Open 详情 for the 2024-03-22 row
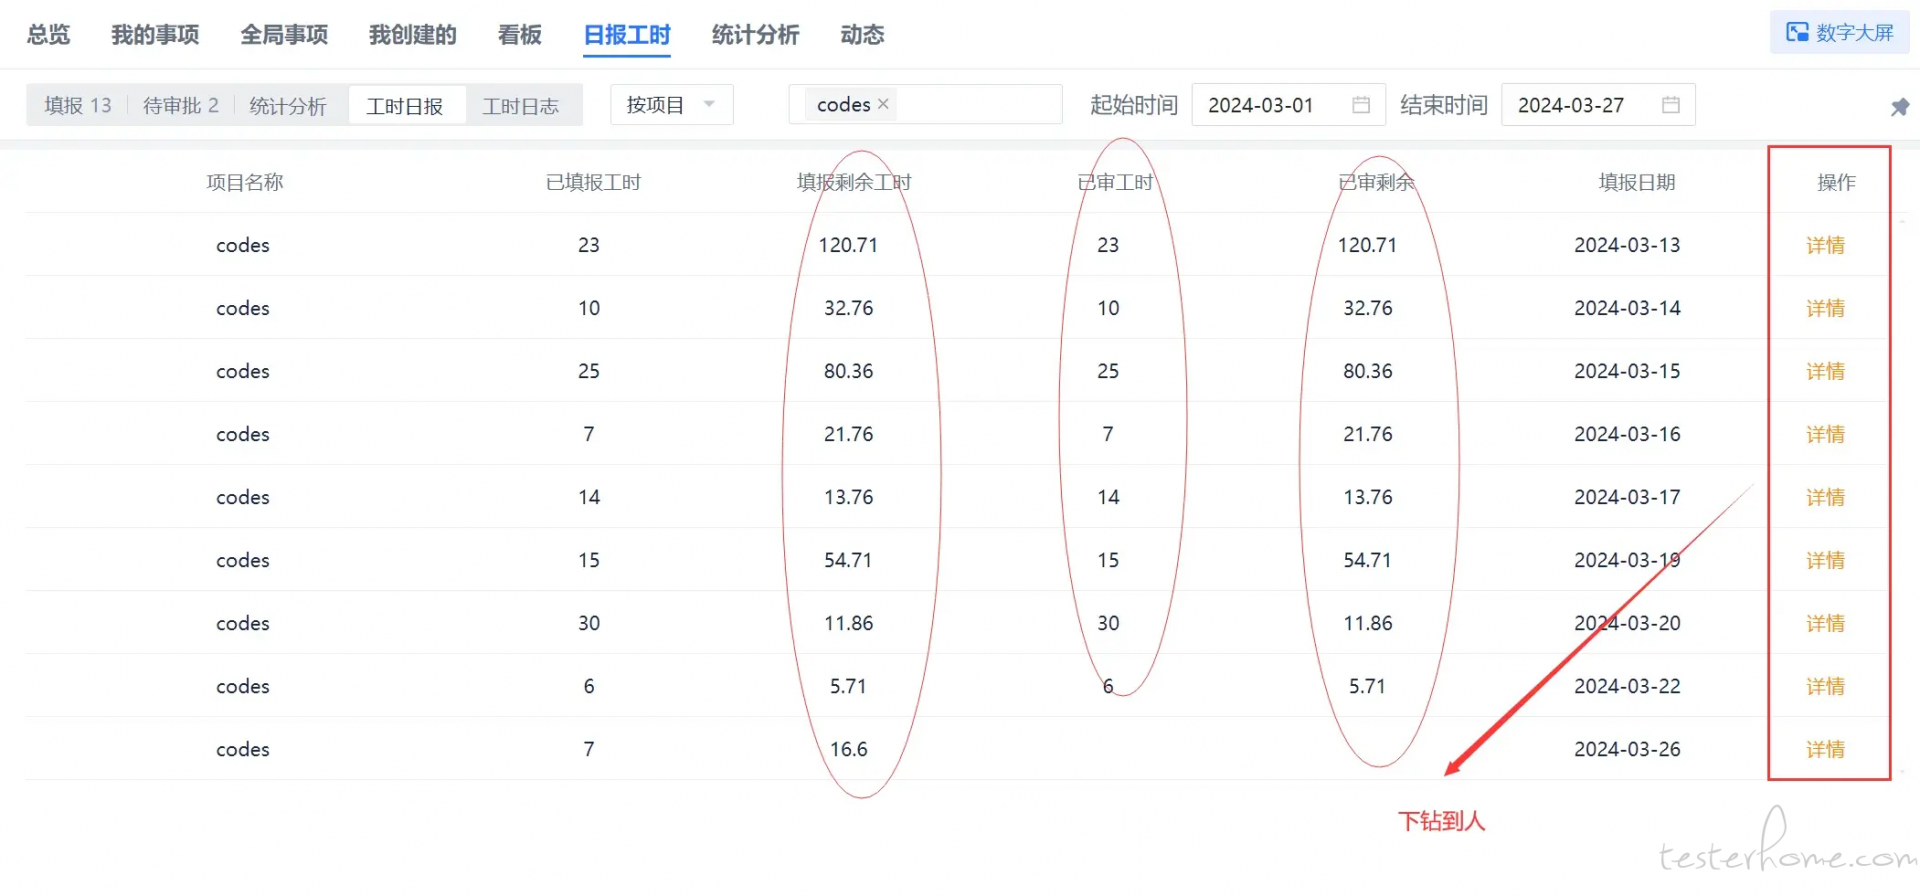The height and width of the screenshot is (896, 1920). 1825,686
